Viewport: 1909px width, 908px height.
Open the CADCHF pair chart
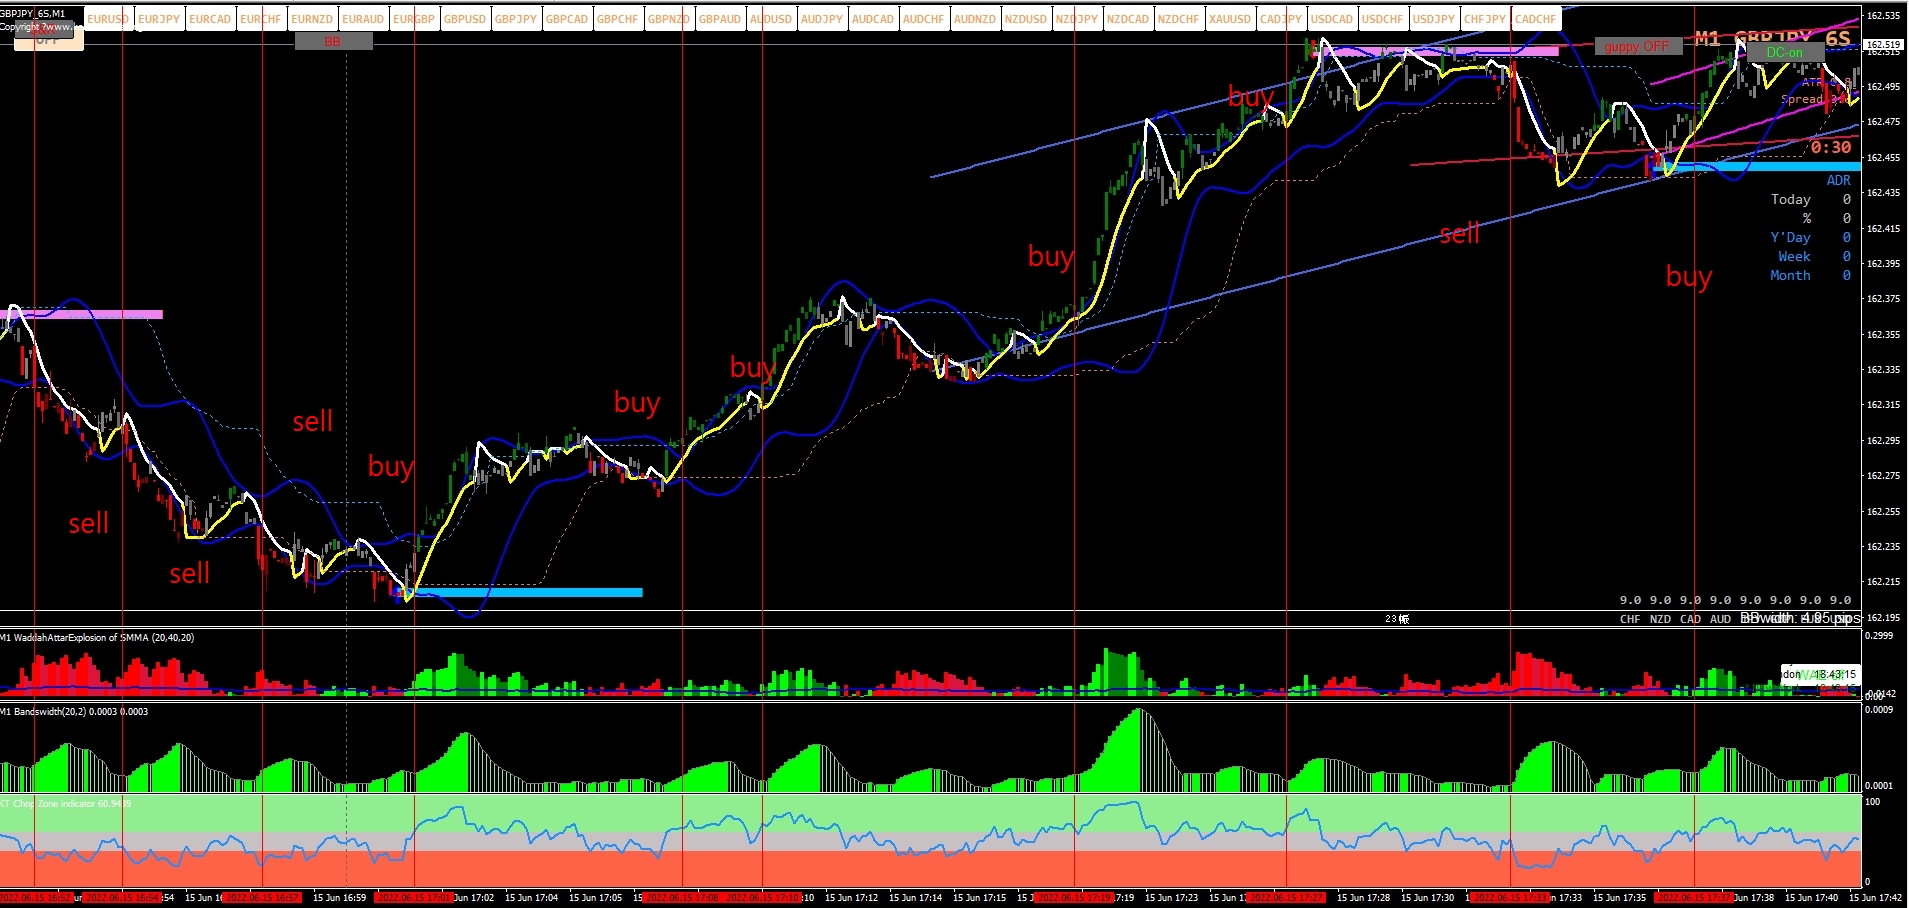(1537, 19)
